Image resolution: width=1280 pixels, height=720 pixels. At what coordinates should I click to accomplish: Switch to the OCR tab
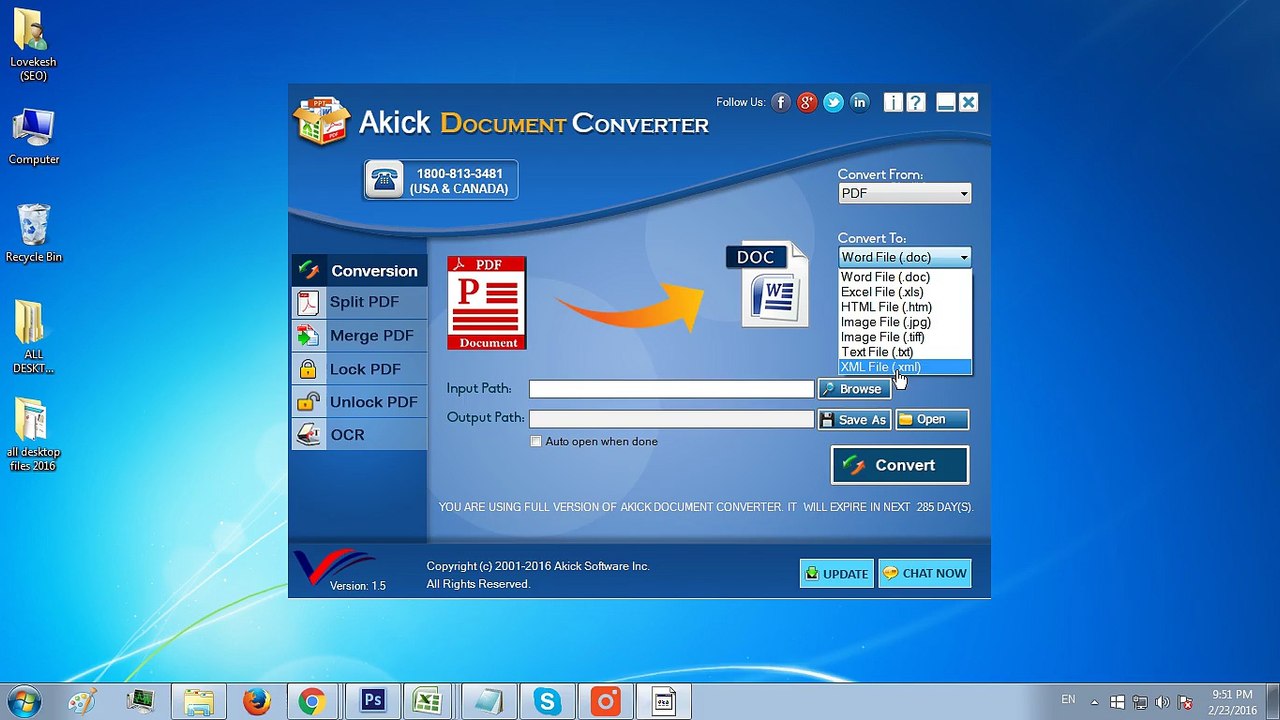coord(359,435)
